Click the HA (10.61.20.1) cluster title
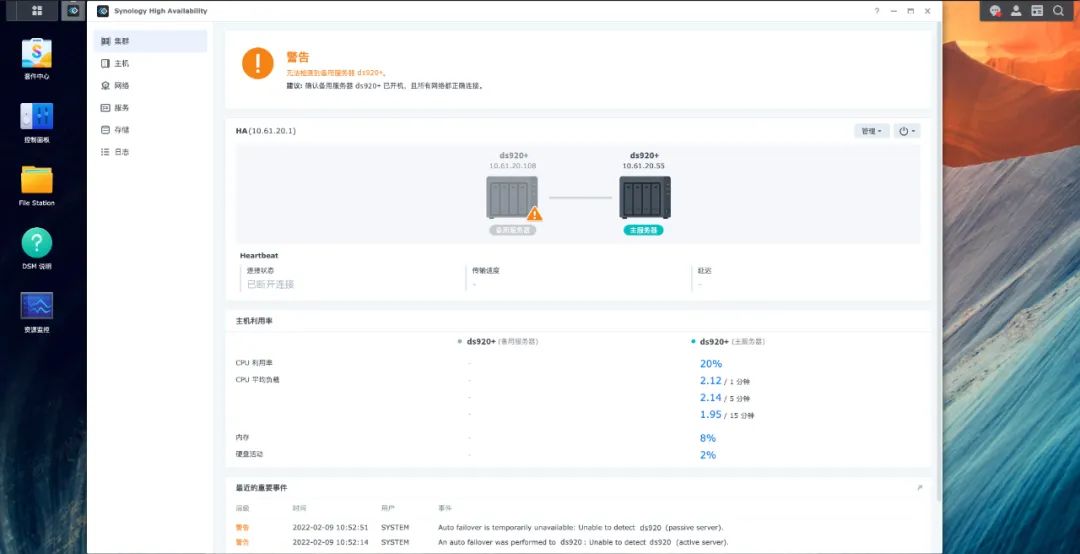Viewport: 1080px width, 554px height. pyautogui.click(x=266, y=131)
